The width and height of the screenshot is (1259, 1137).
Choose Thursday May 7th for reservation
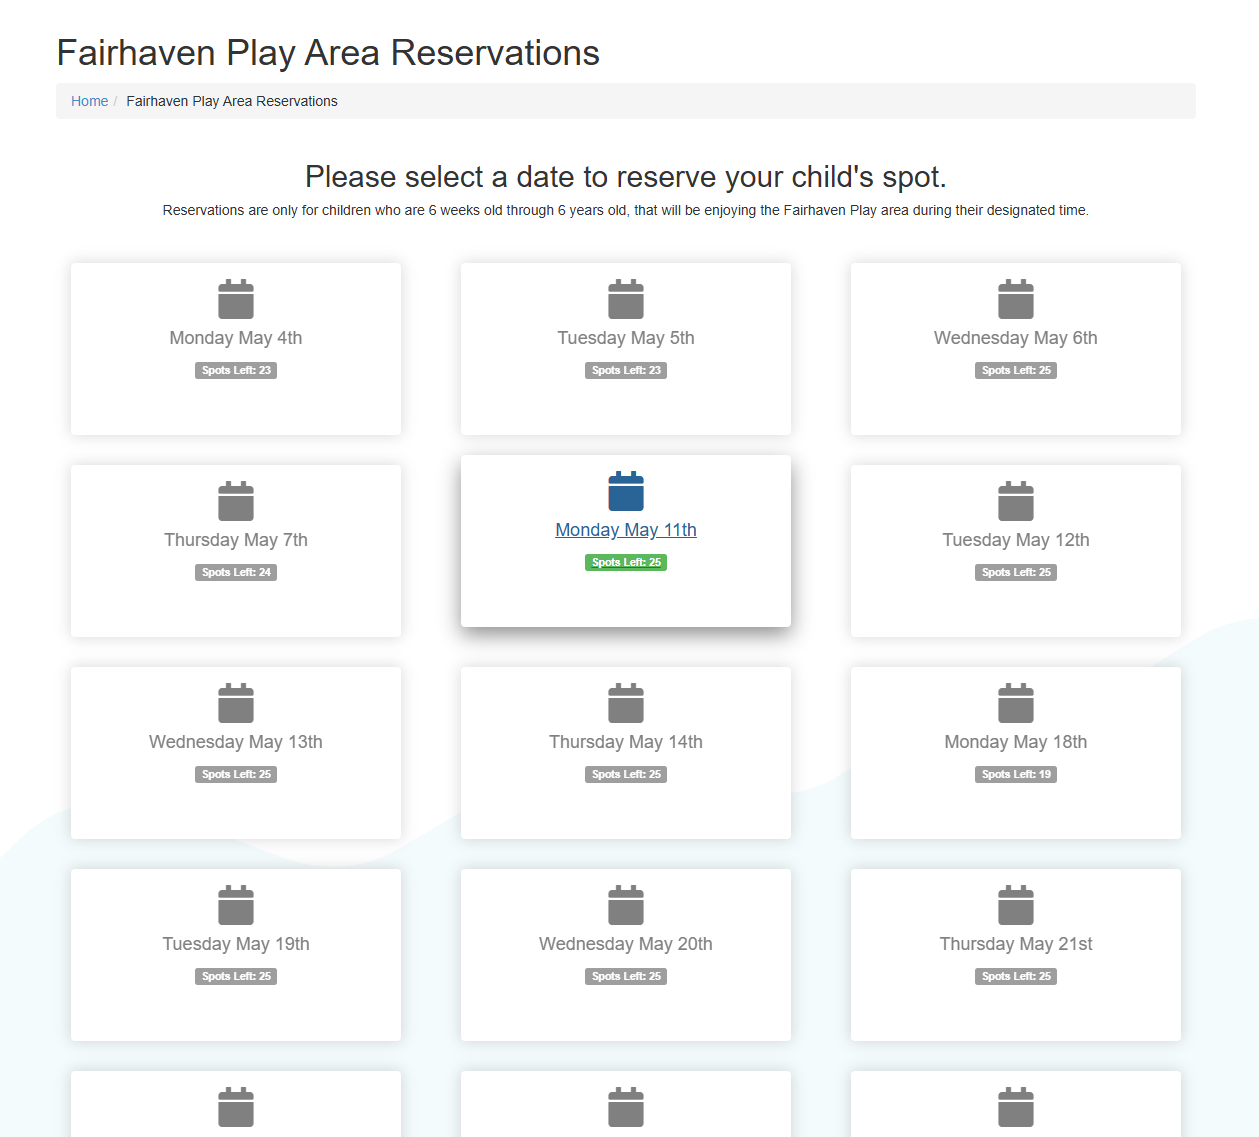click(x=236, y=540)
